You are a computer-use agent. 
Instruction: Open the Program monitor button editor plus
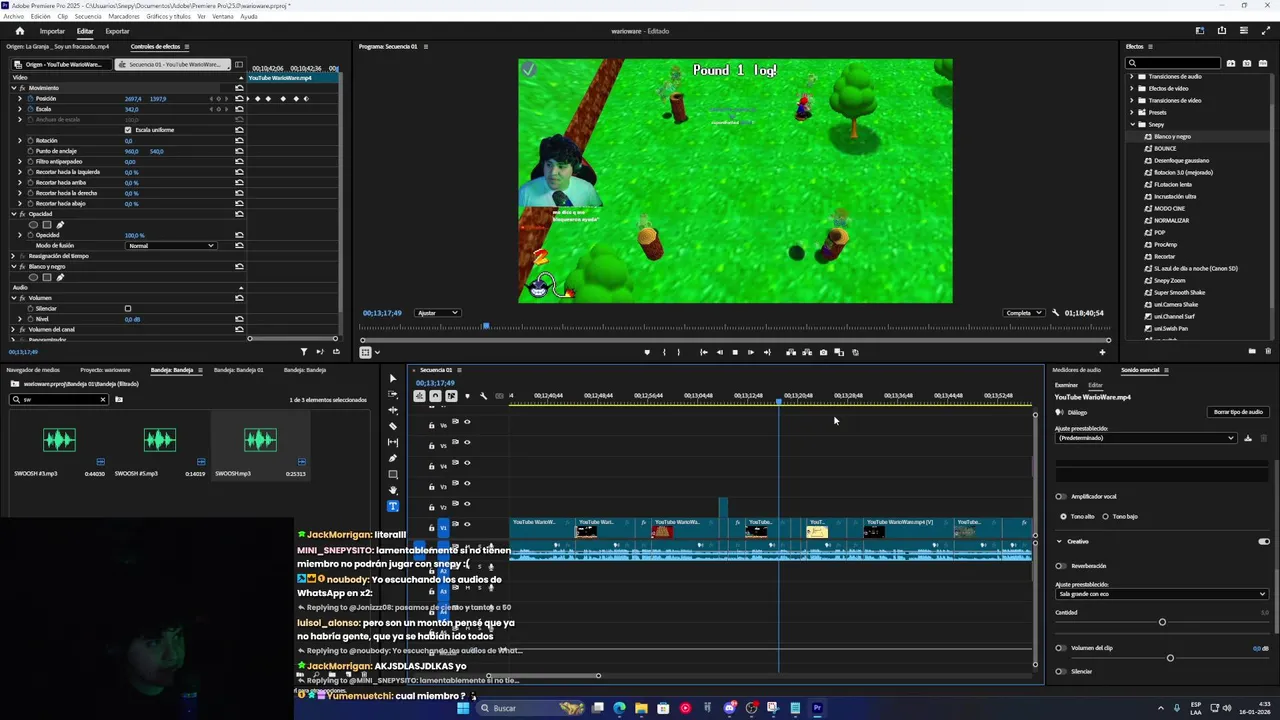coord(1102,352)
